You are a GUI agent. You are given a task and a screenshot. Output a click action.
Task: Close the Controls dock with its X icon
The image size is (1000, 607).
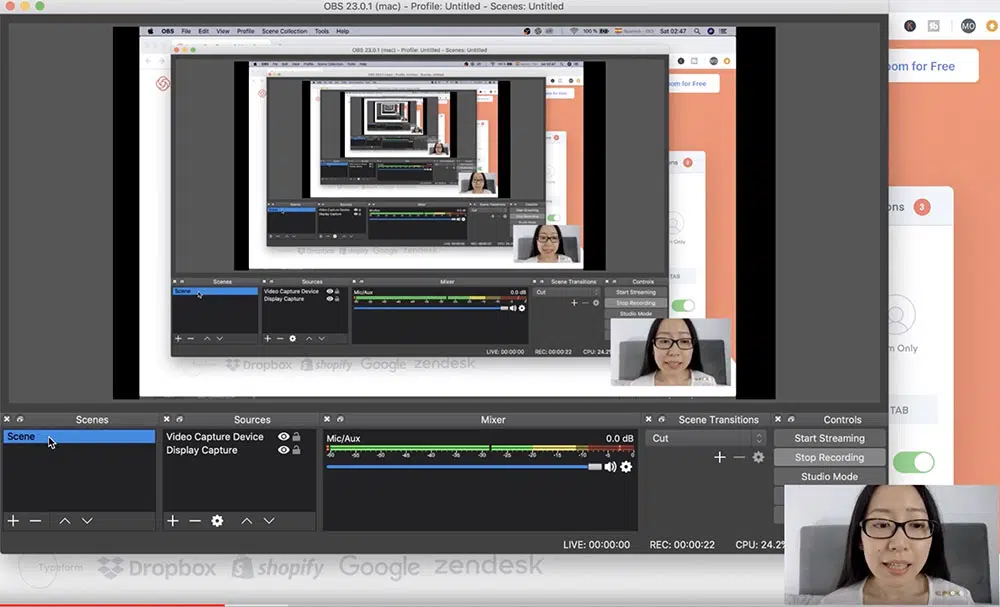coord(778,419)
